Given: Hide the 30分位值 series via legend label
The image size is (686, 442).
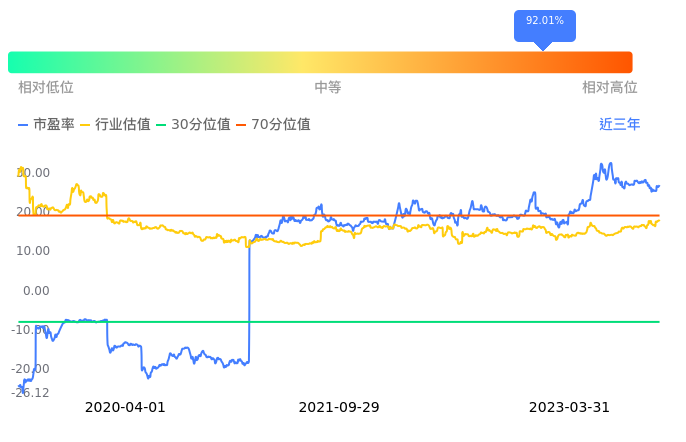Looking at the screenshot, I should 201,125.
